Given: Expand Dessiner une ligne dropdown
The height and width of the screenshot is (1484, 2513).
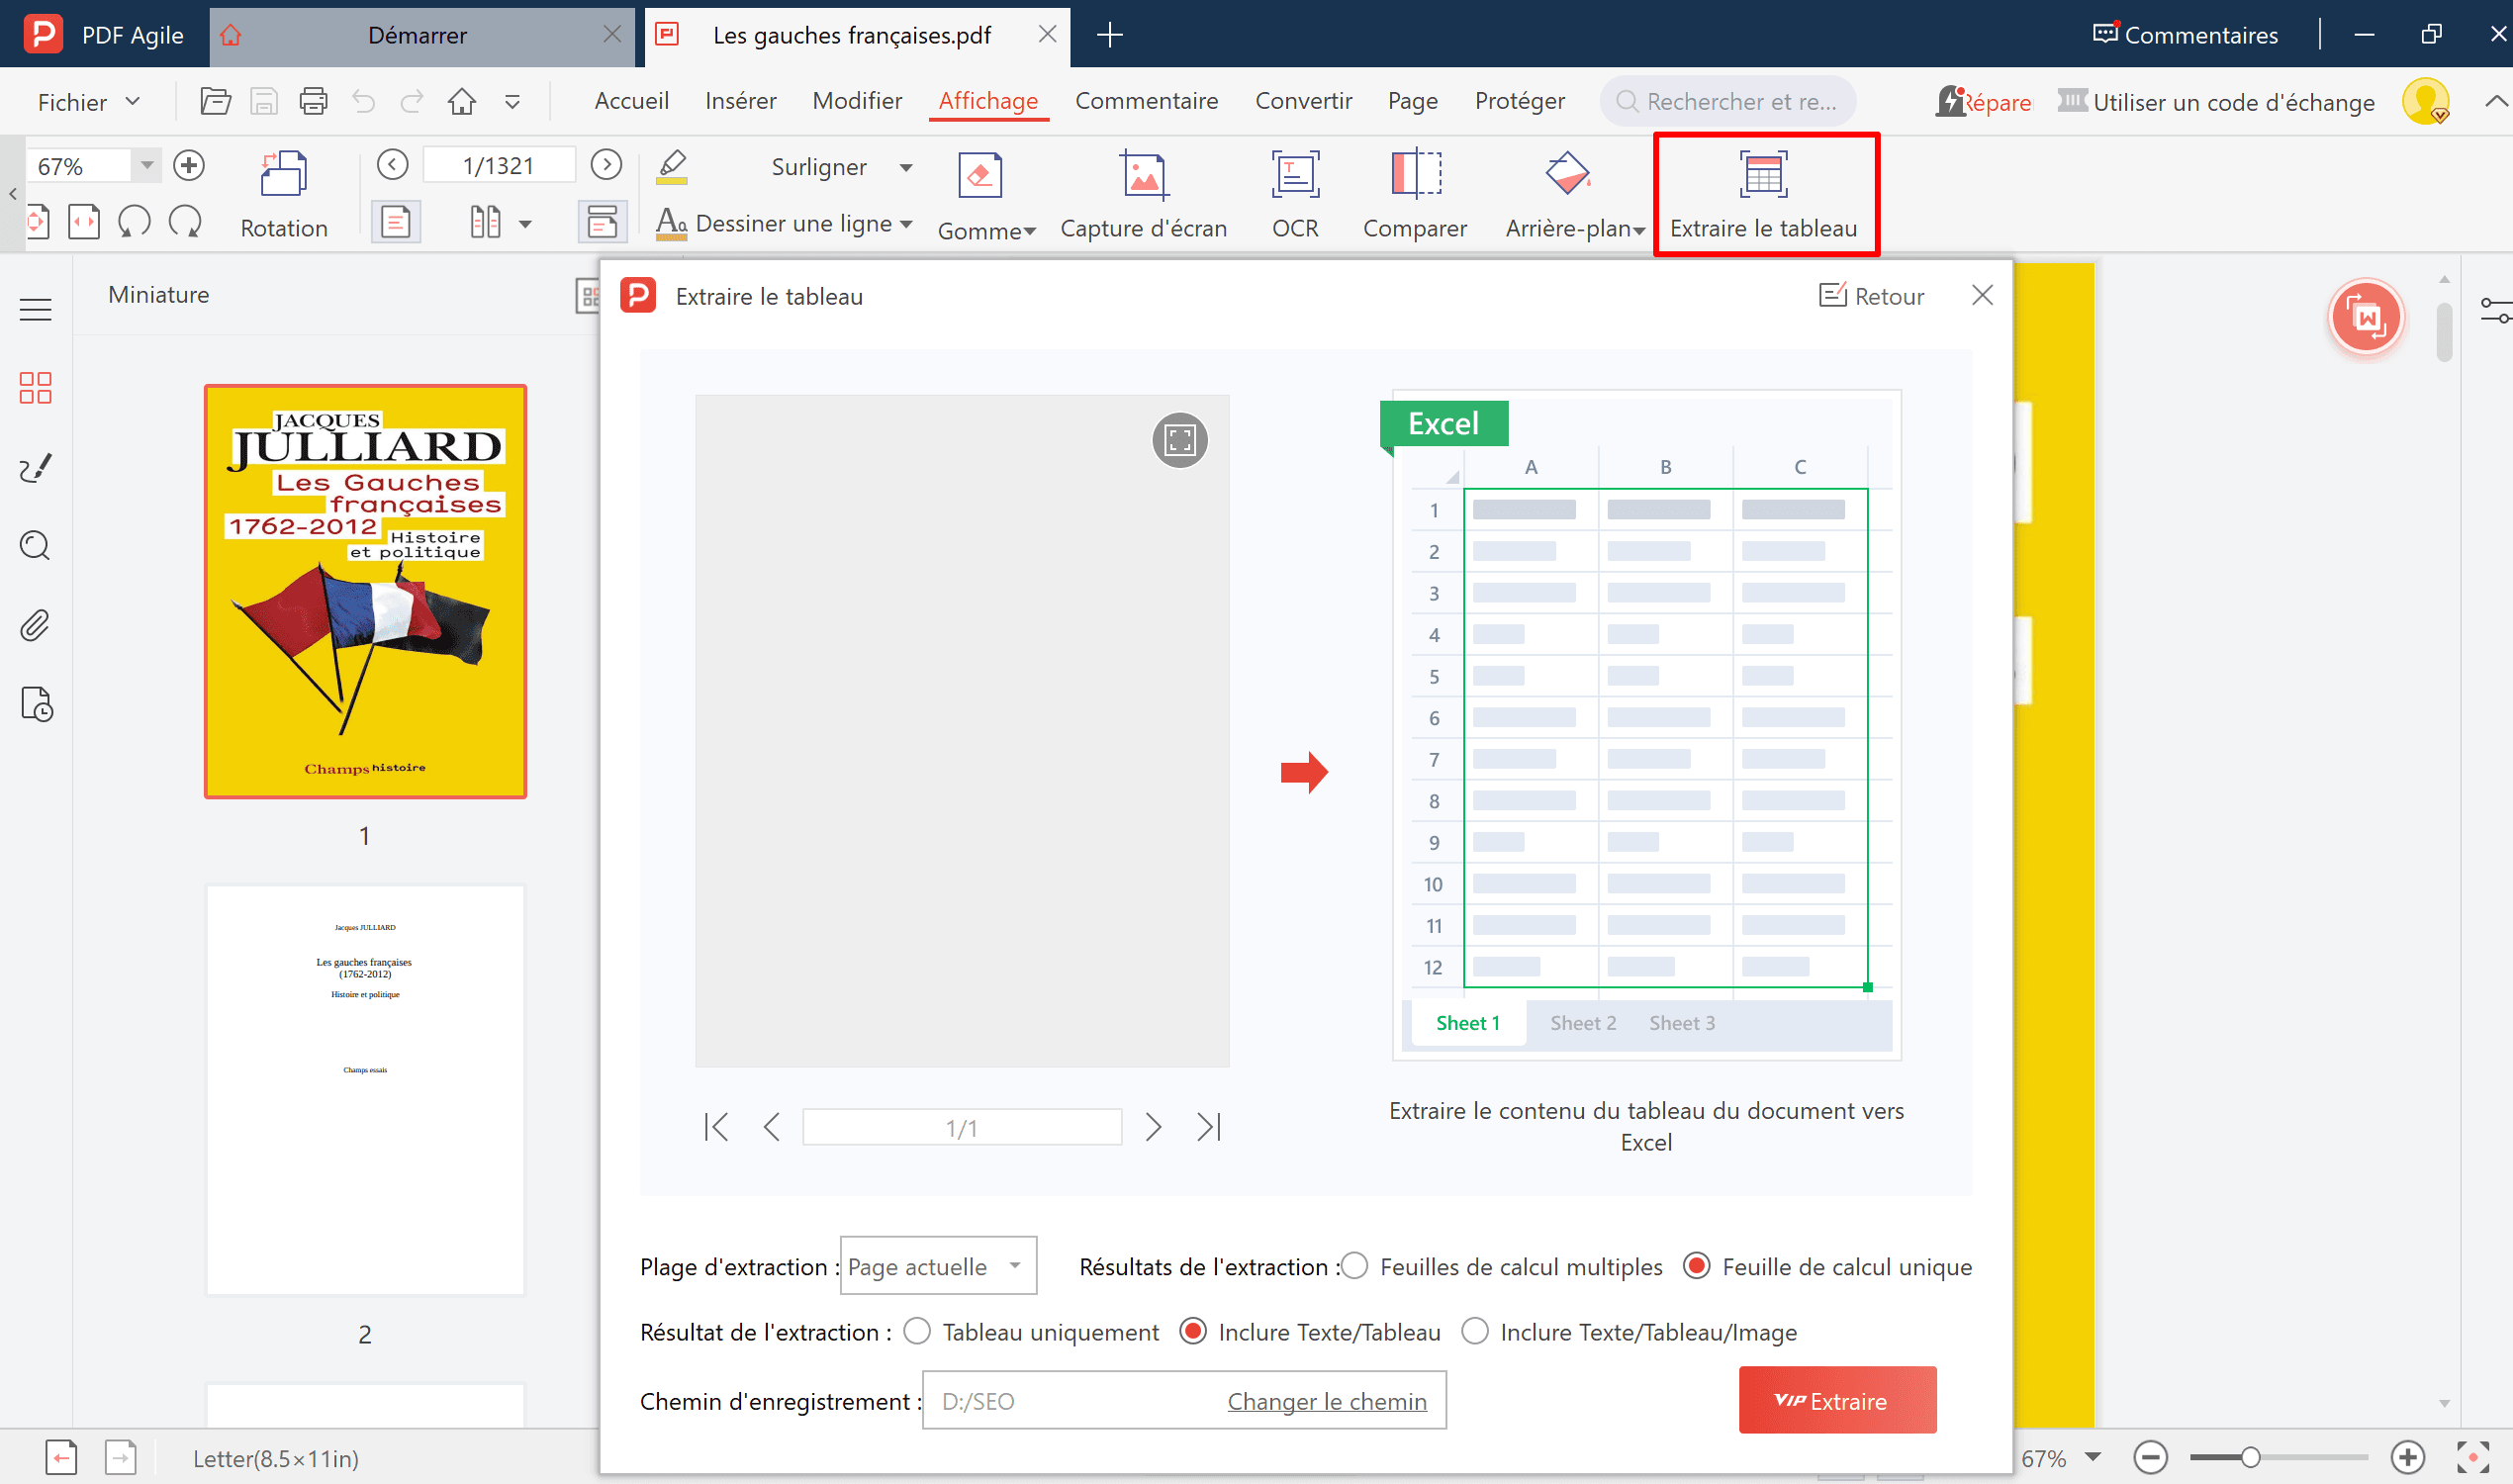Looking at the screenshot, I should pos(906,224).
